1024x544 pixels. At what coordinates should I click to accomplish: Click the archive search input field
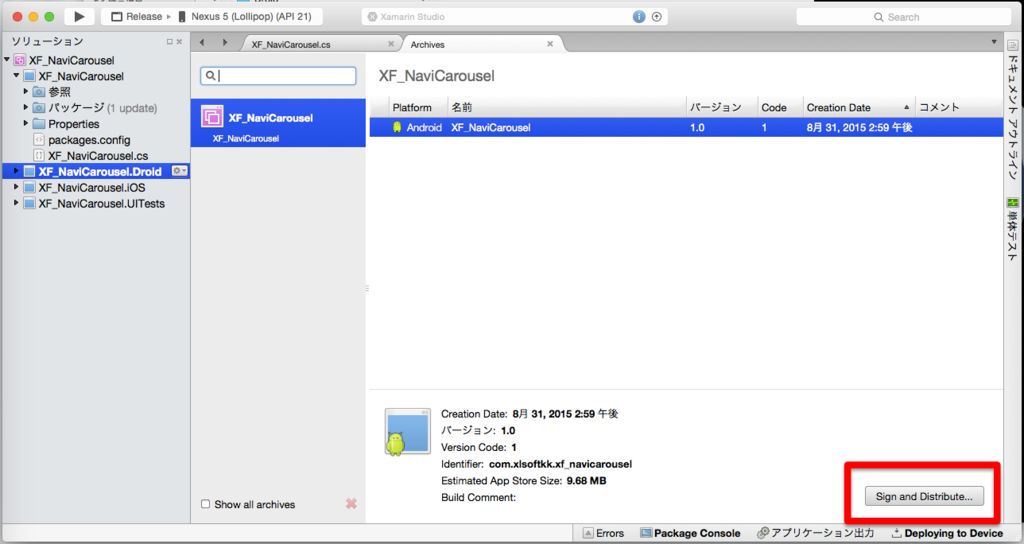pos(278,76)
